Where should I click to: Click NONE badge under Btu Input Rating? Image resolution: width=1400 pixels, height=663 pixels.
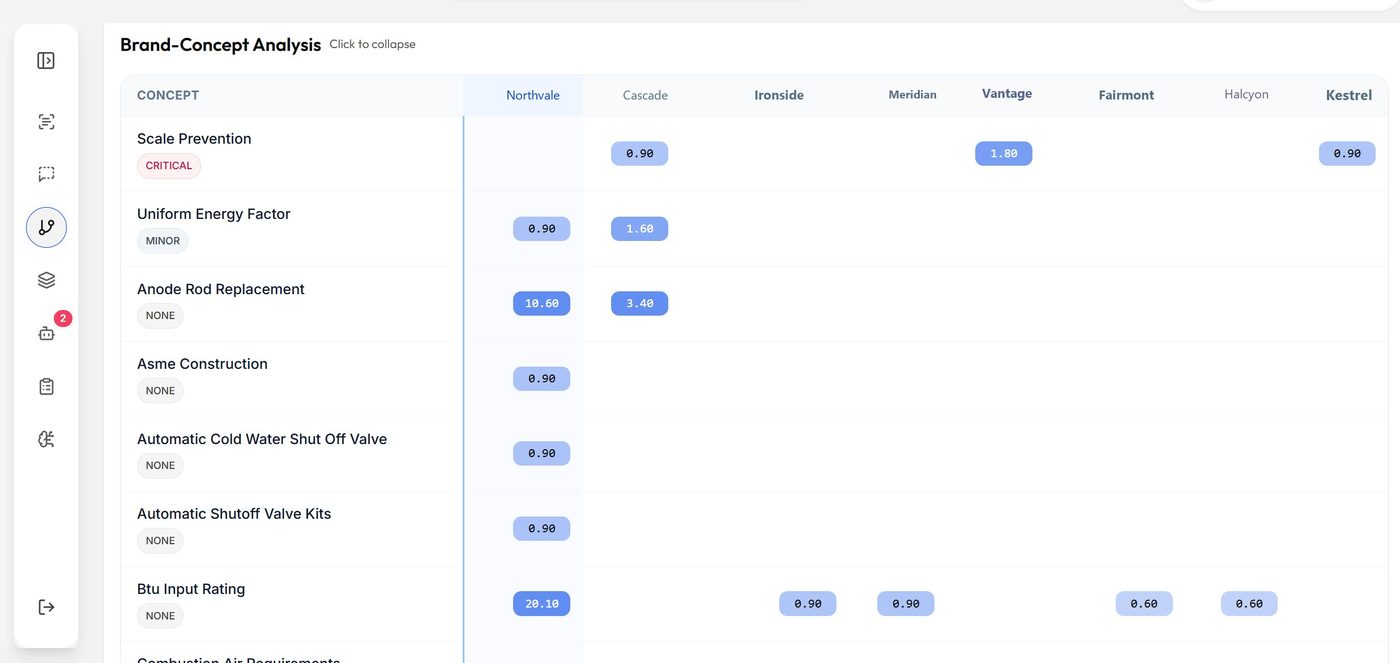click(160, 616)
